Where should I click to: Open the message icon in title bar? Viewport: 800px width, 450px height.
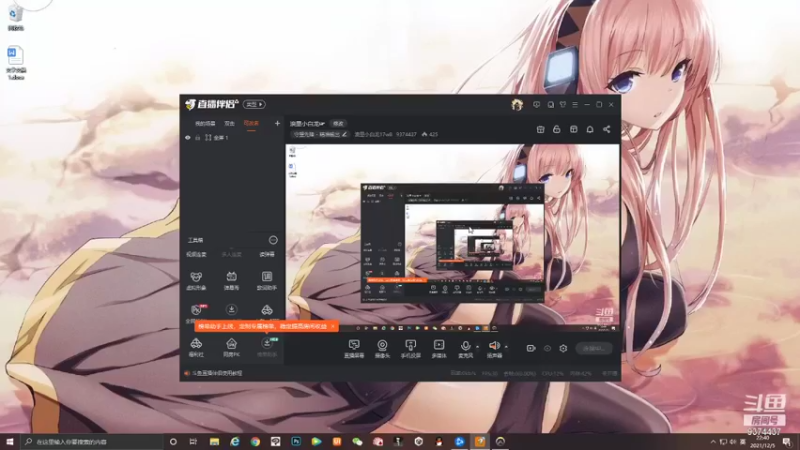coord(536,105)
